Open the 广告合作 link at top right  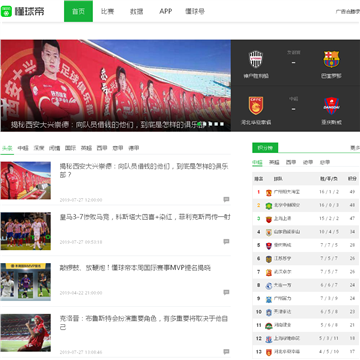pos(348,11)
